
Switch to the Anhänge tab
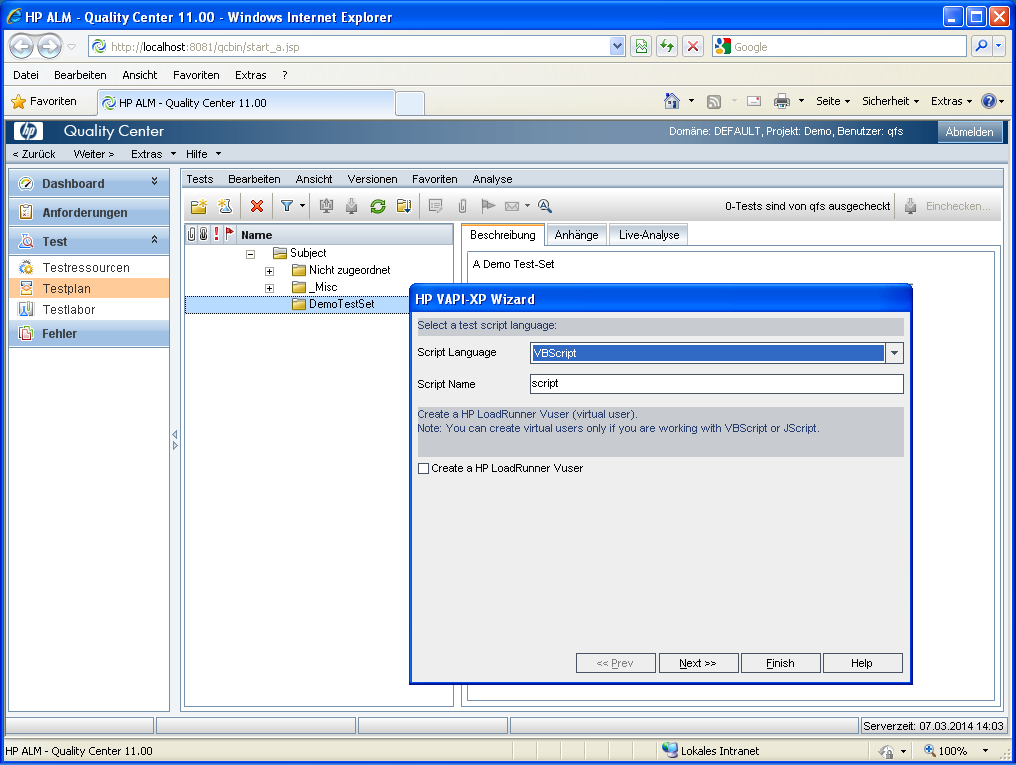(577, 235)
